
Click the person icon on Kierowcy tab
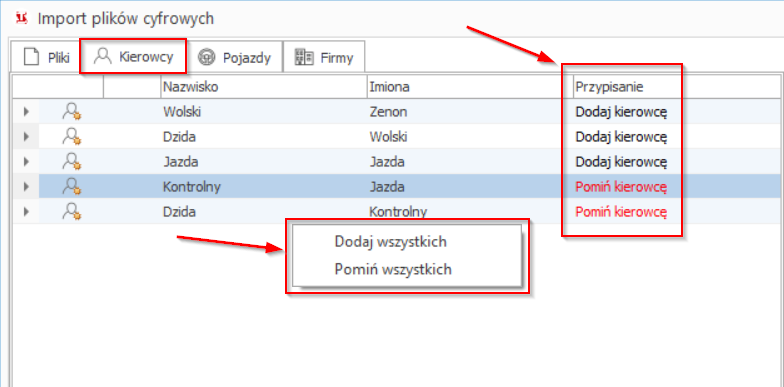pos(103,56)
